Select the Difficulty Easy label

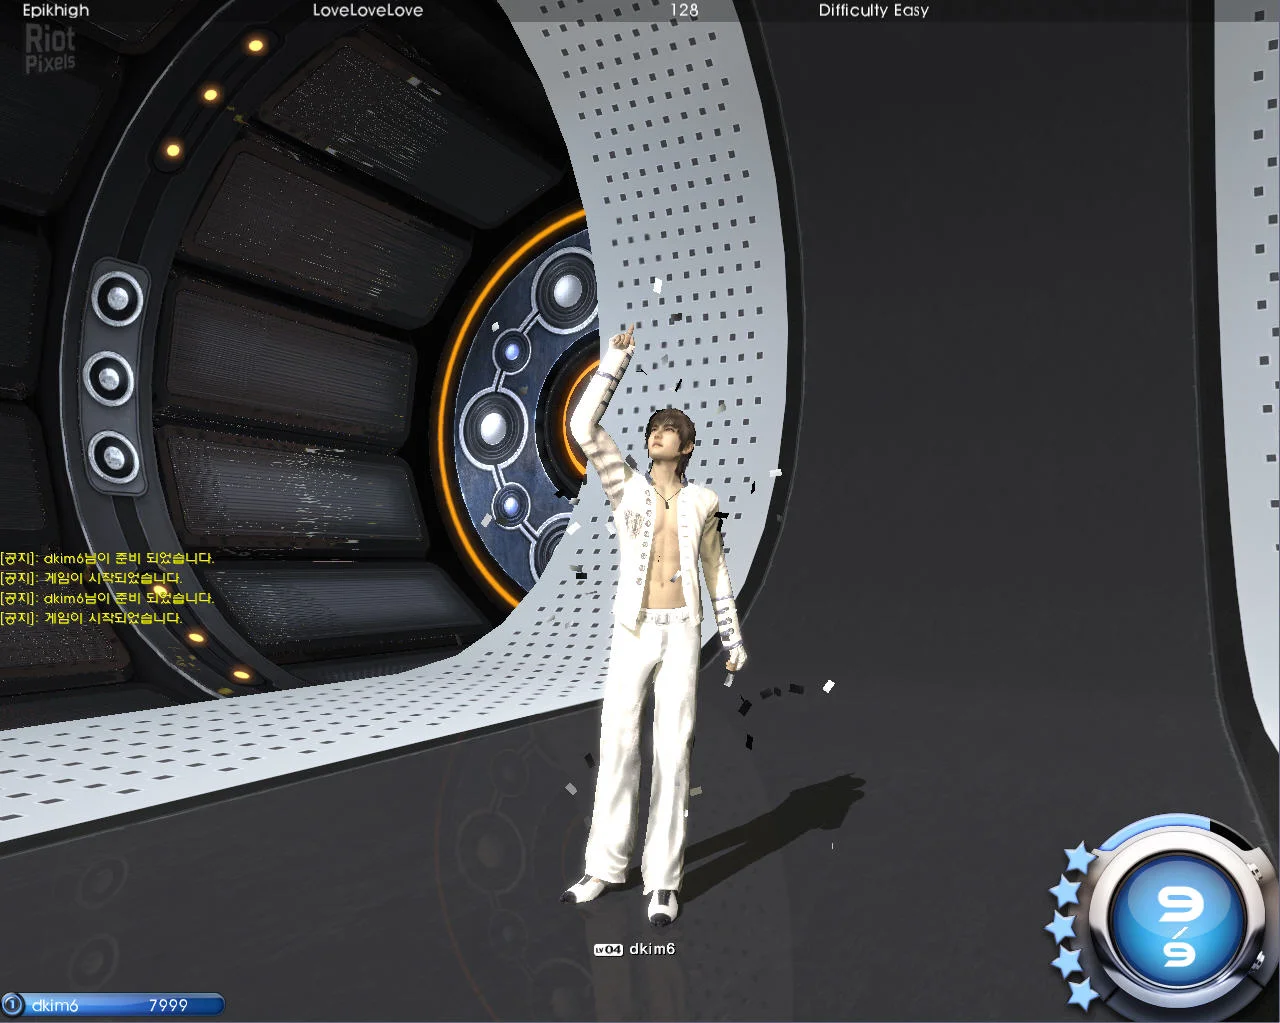click(x=874, y=11)
